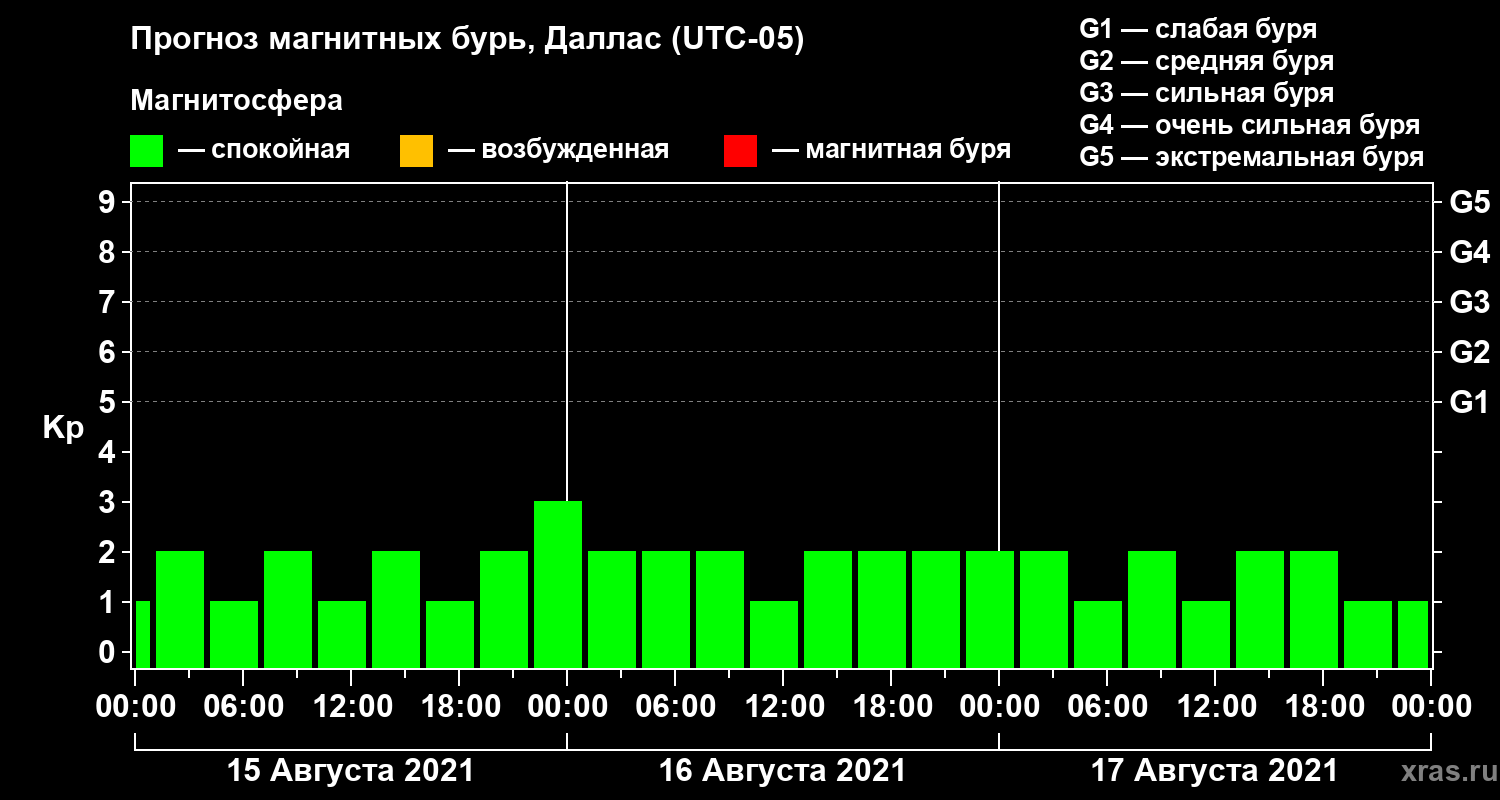Click the '17 Августа 2021' date label
The width and height of the screenshot is (1500, 800).
coord(1214,771)
